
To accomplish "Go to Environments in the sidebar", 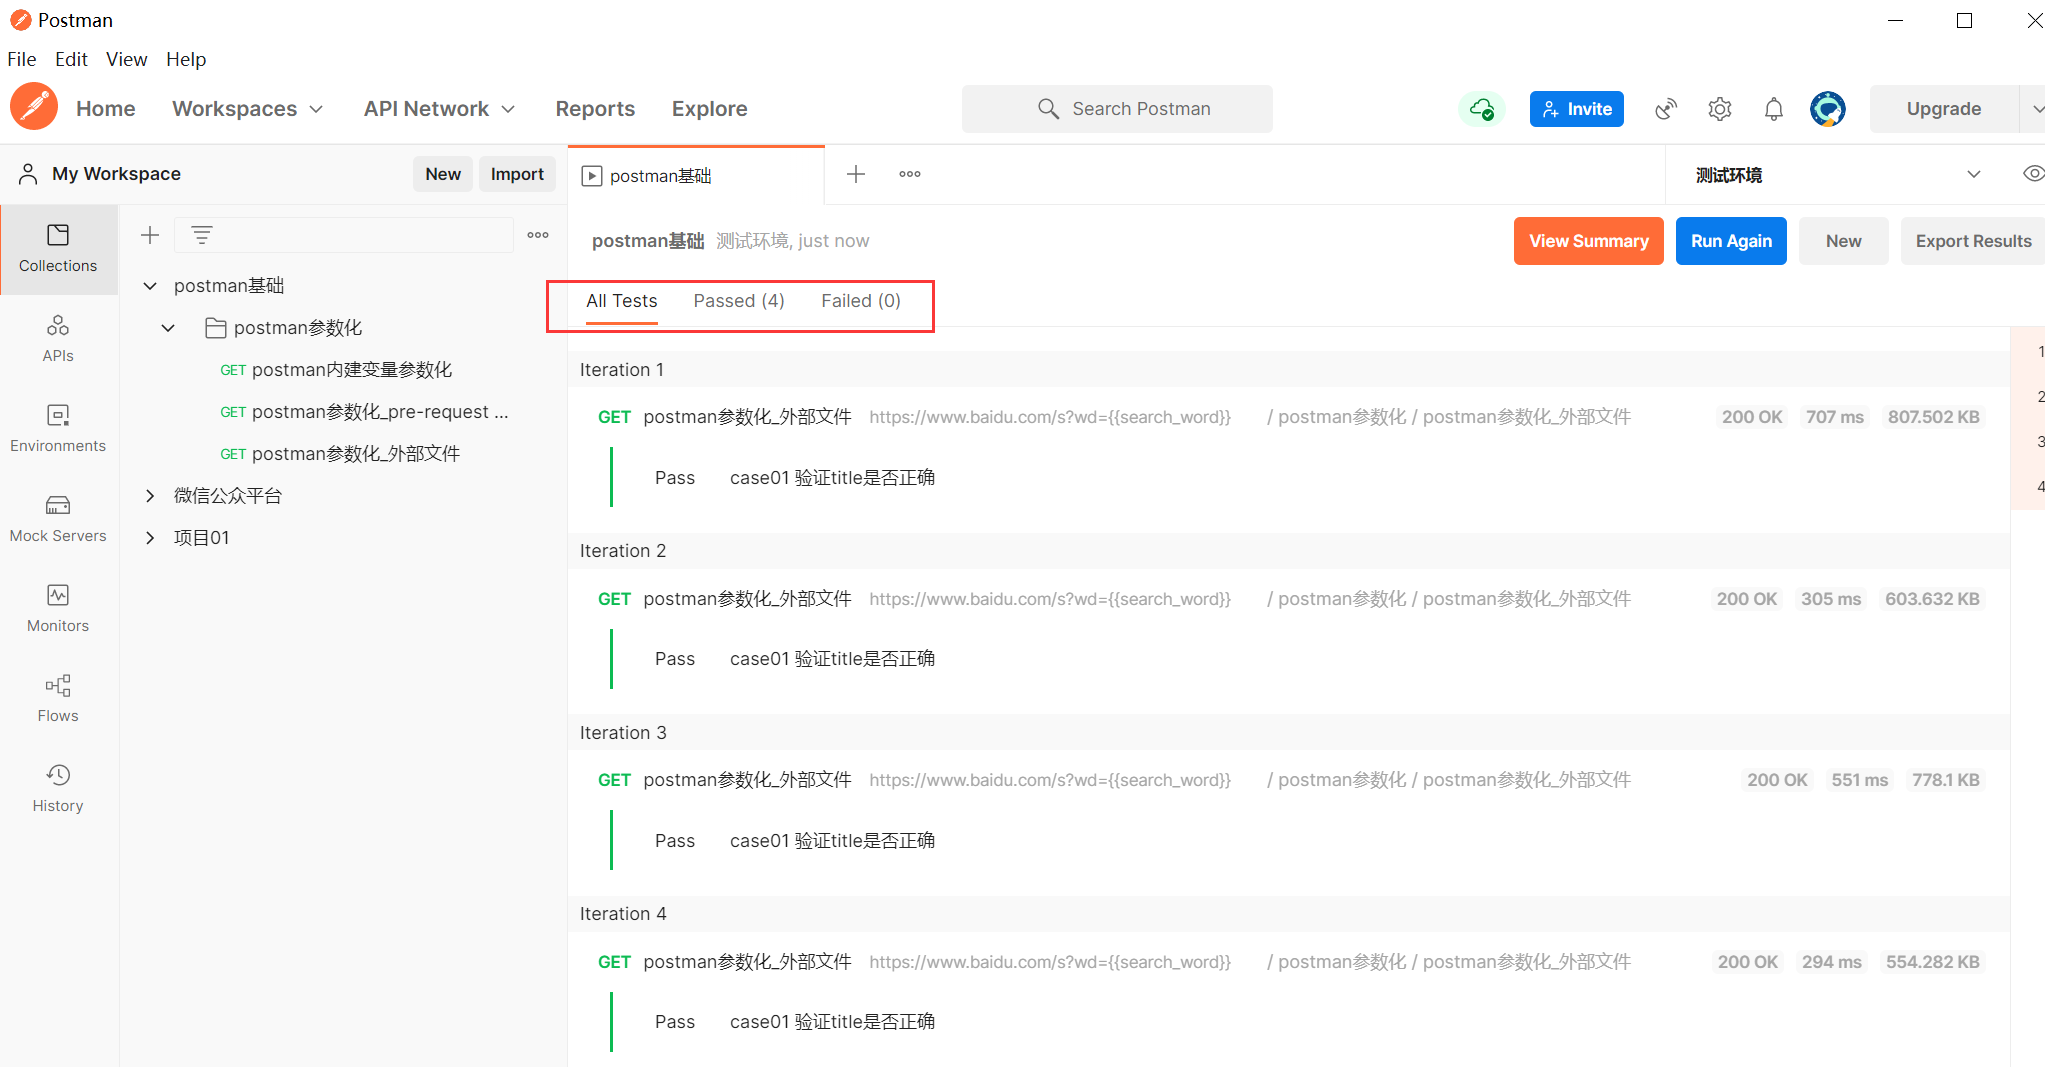I will [58, 428].
